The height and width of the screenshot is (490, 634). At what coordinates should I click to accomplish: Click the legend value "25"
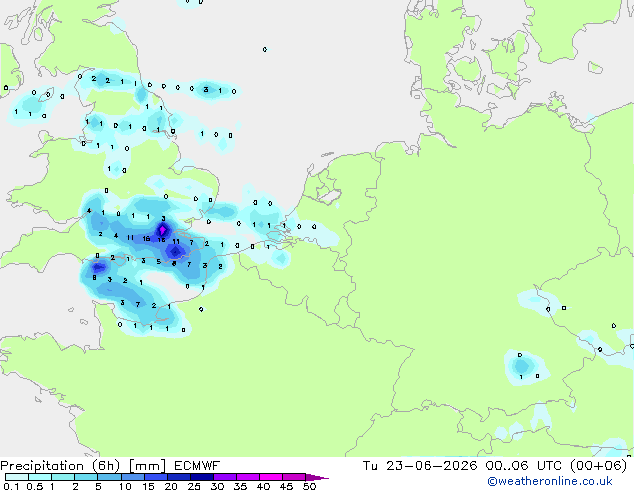click(x=194, y=486)
